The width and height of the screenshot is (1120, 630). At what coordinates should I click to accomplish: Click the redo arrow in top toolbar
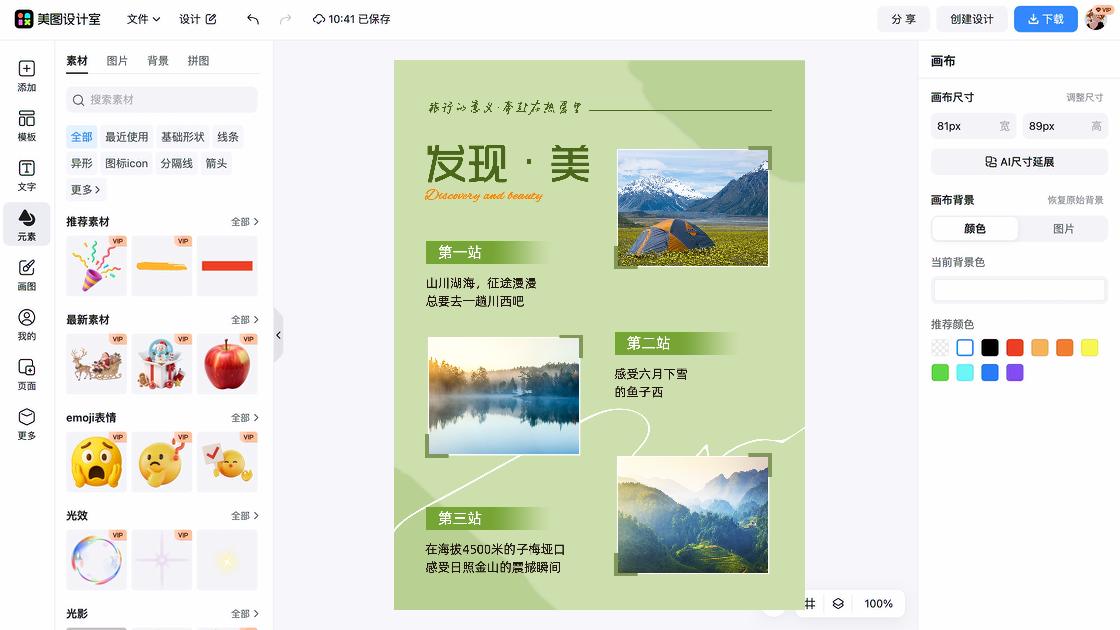pos(285,19)
